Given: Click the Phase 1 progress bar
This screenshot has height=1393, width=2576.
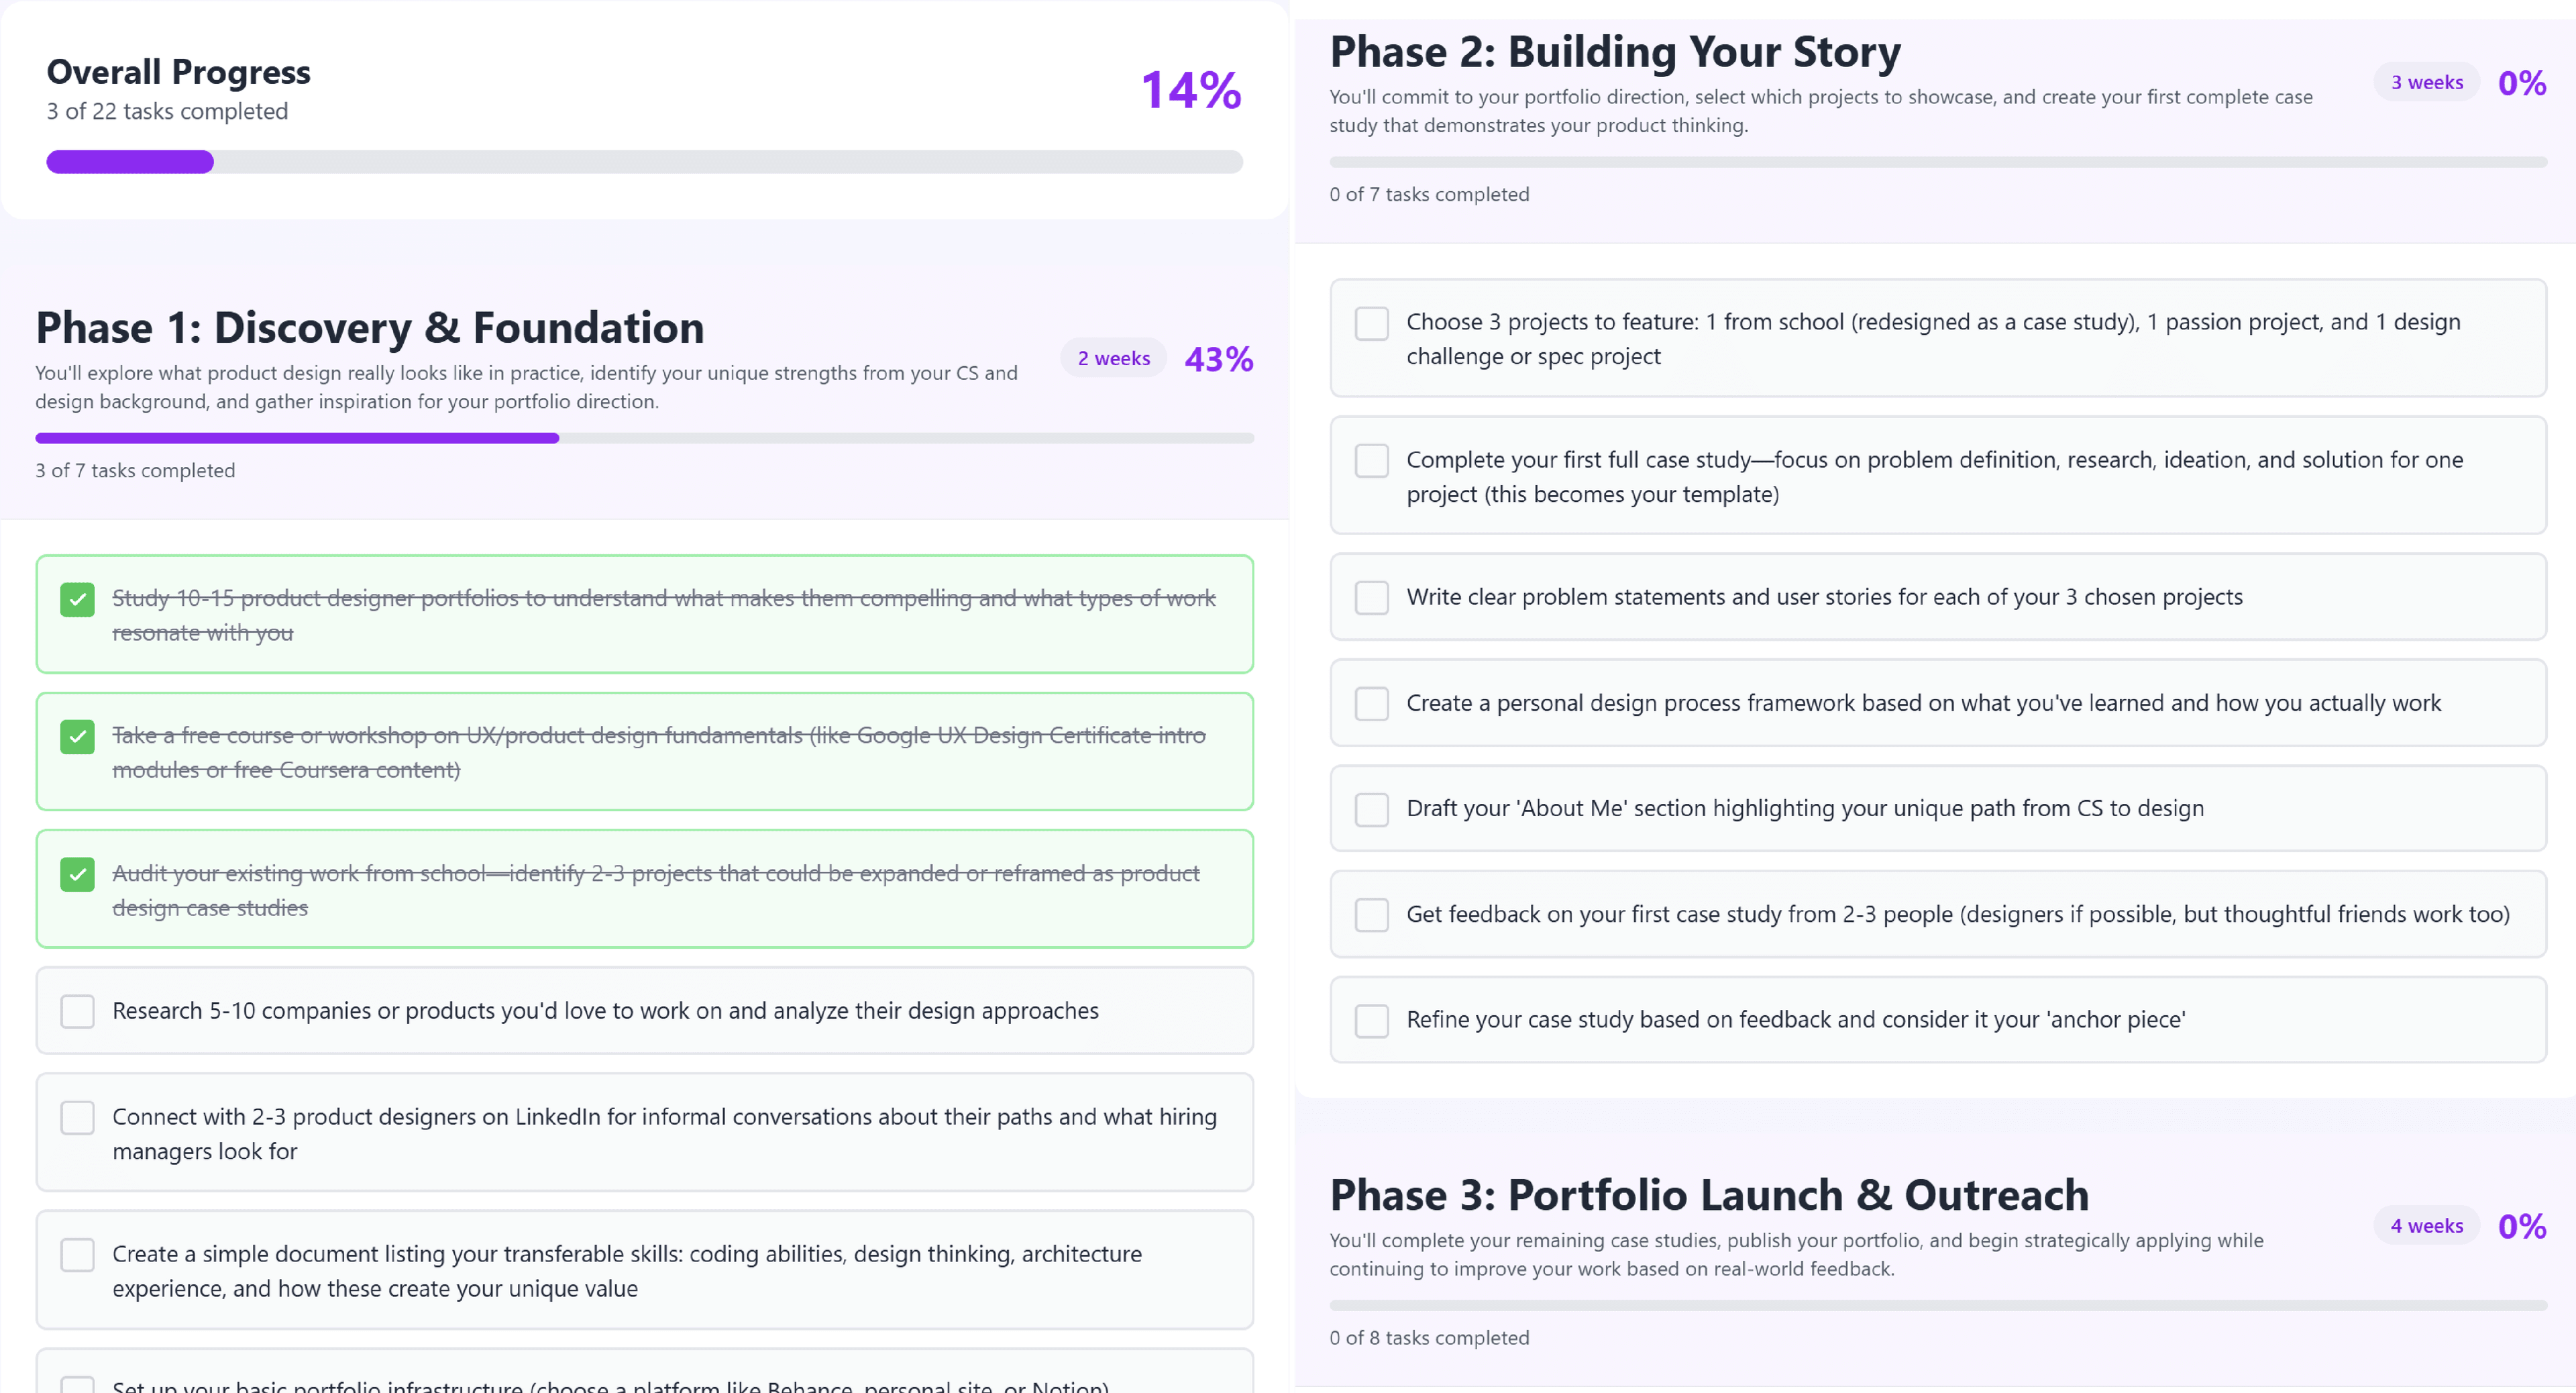Looking at the screenshot, I should 643,437.
